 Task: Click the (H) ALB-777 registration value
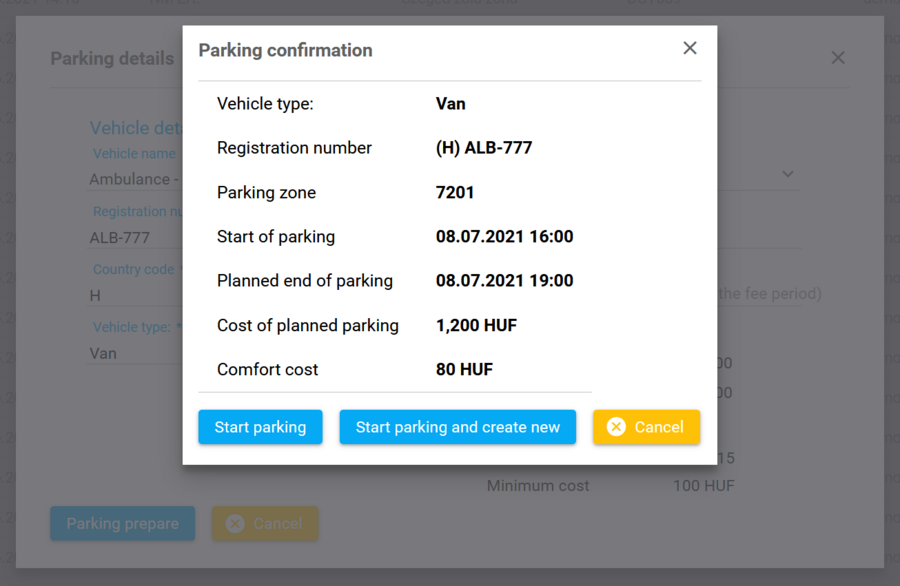coord(484,148)
